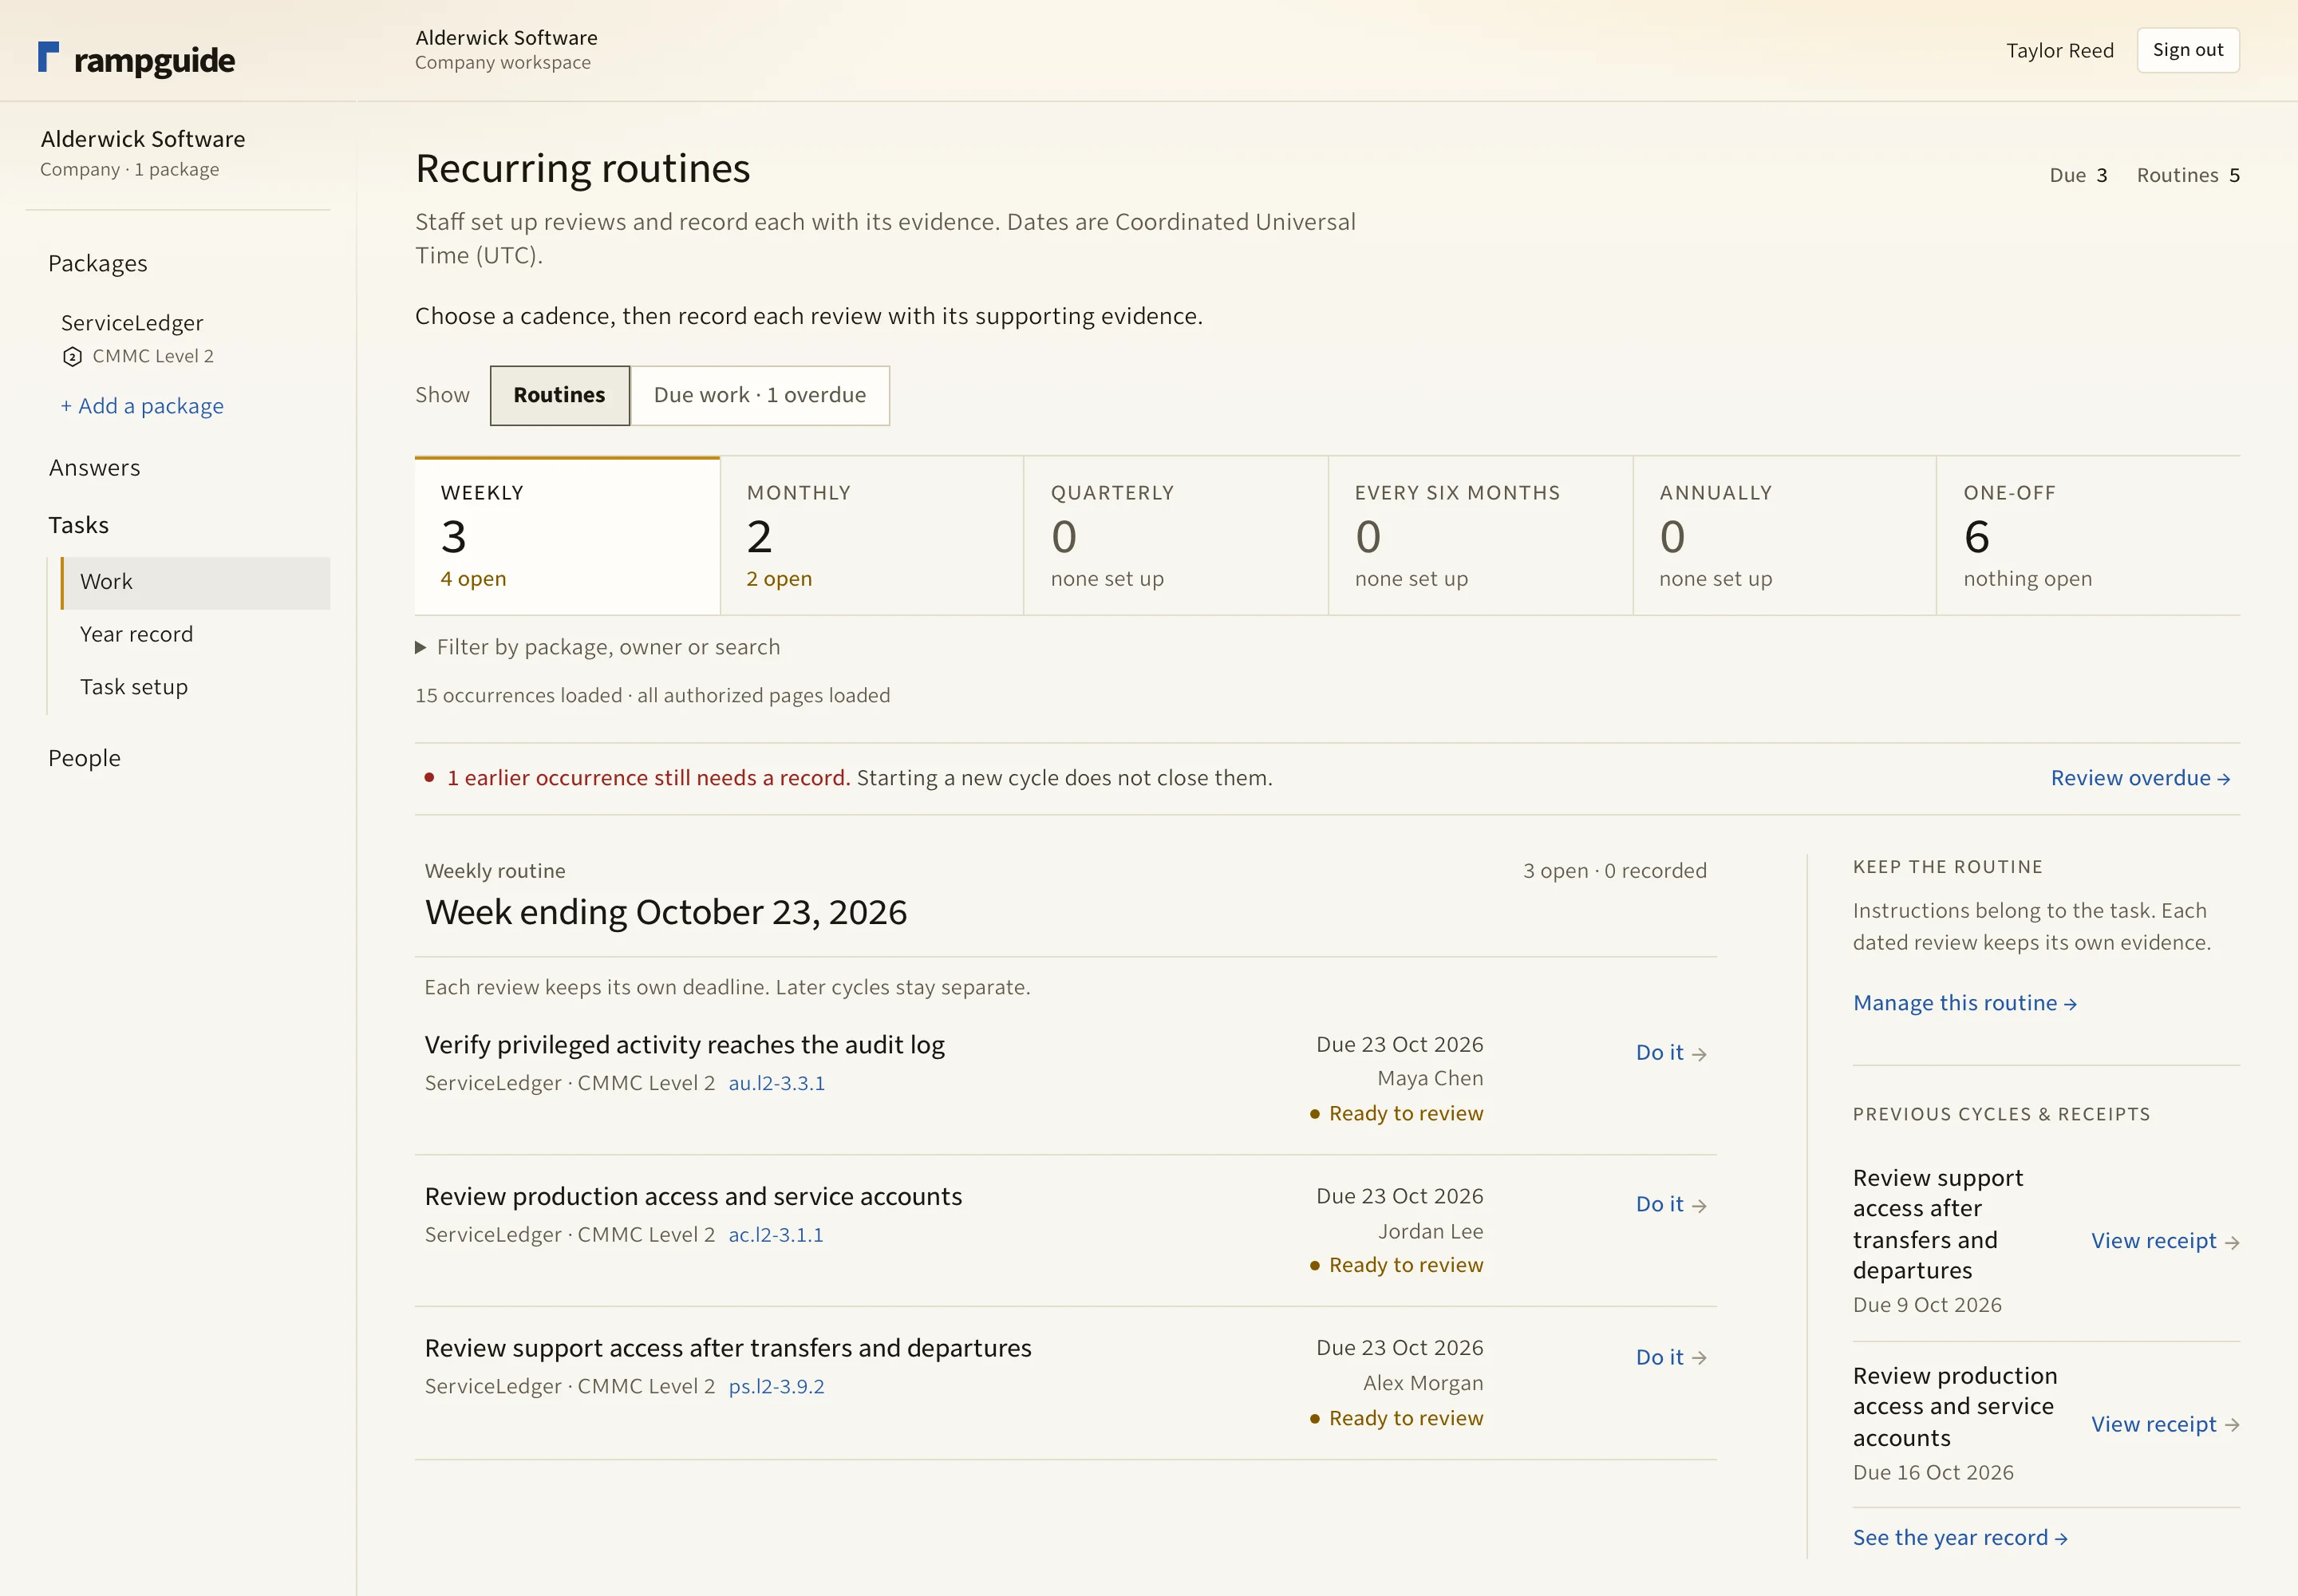This screenshot has width=2298, height=1596.
Task: Open Tasks in the sidebar
Action: [78, 525]
